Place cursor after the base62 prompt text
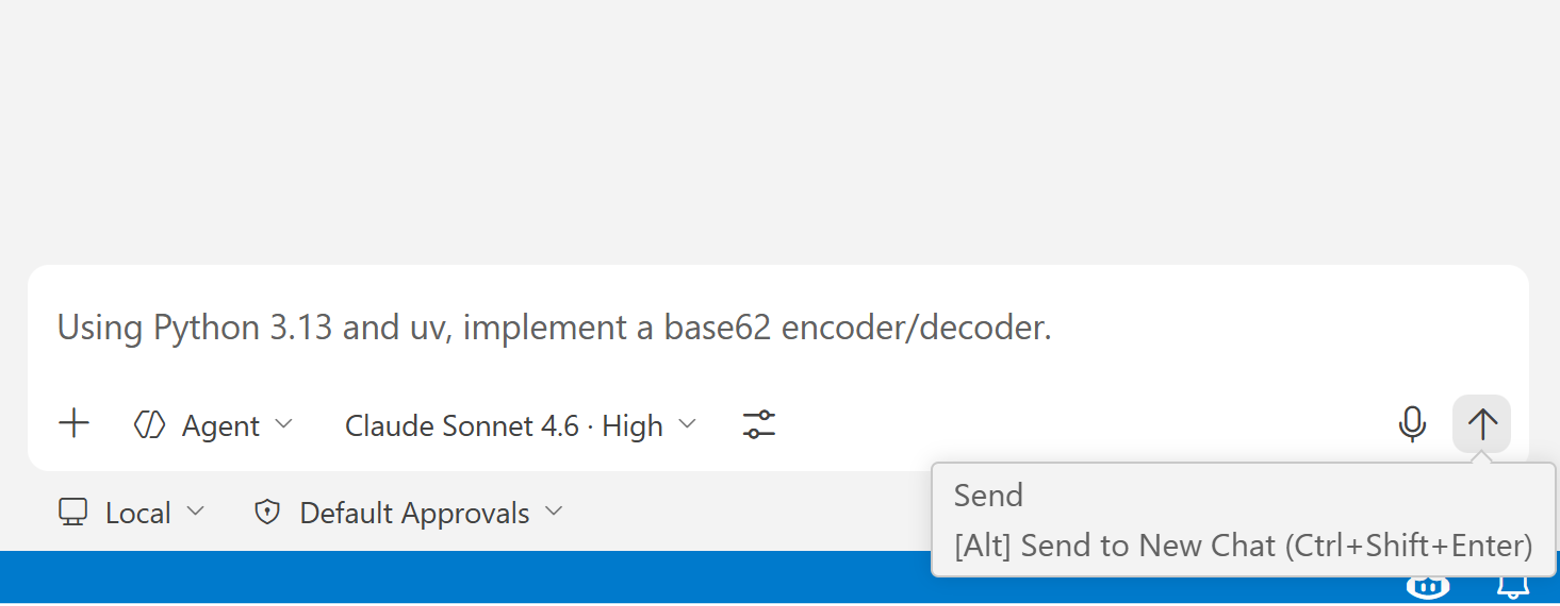 pos(1053,328)
